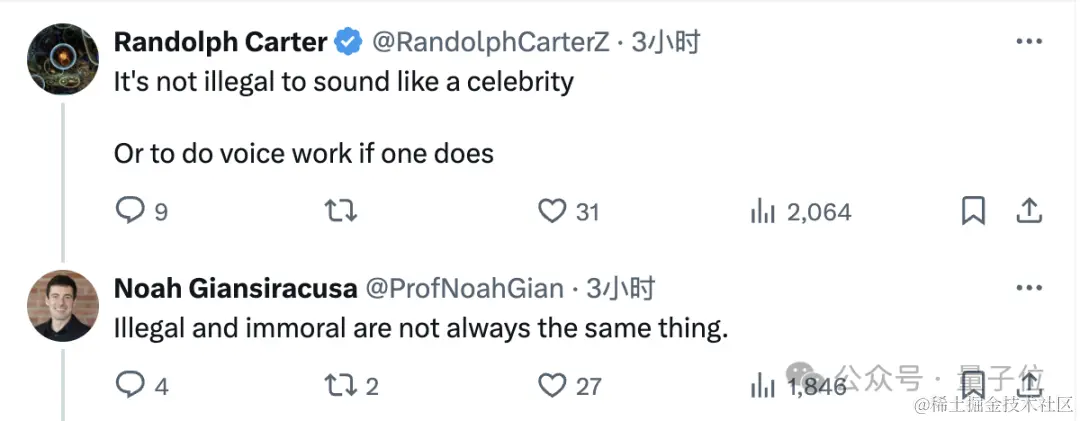
Task: Click Randolph Carter's verified badge
Action: point(348,42)
